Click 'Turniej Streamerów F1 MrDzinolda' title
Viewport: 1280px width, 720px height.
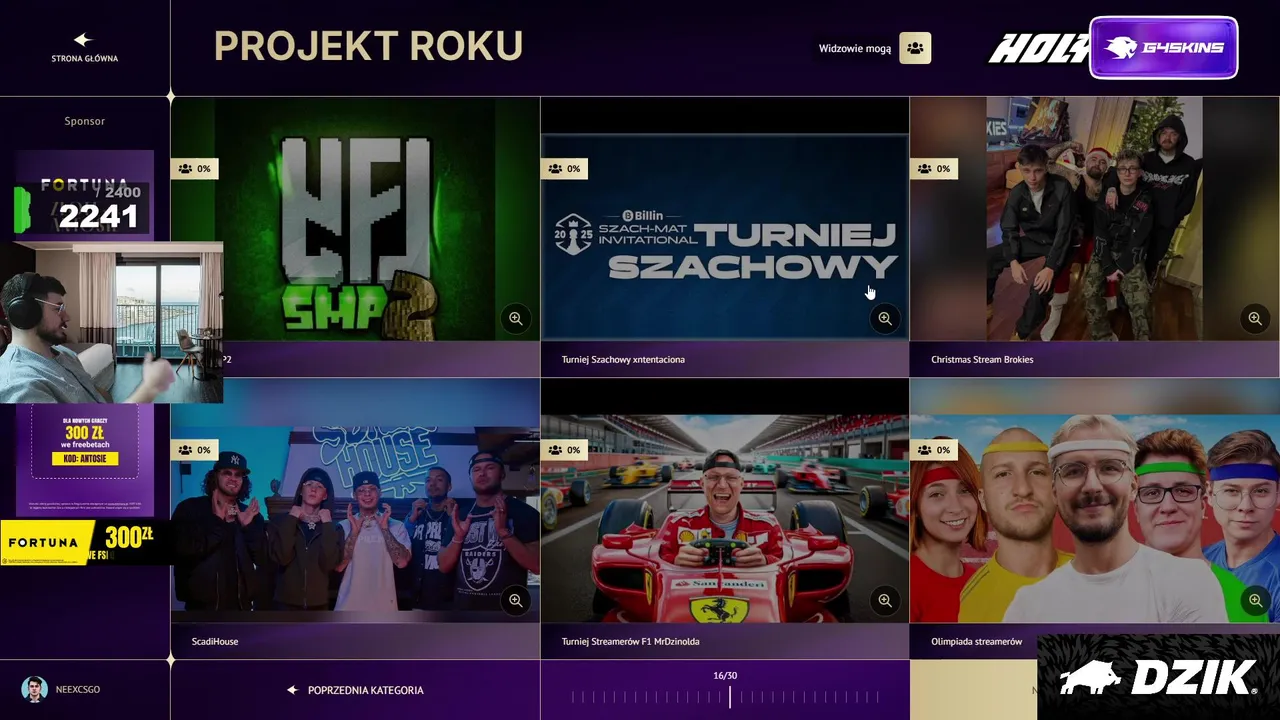coord(630,641)
